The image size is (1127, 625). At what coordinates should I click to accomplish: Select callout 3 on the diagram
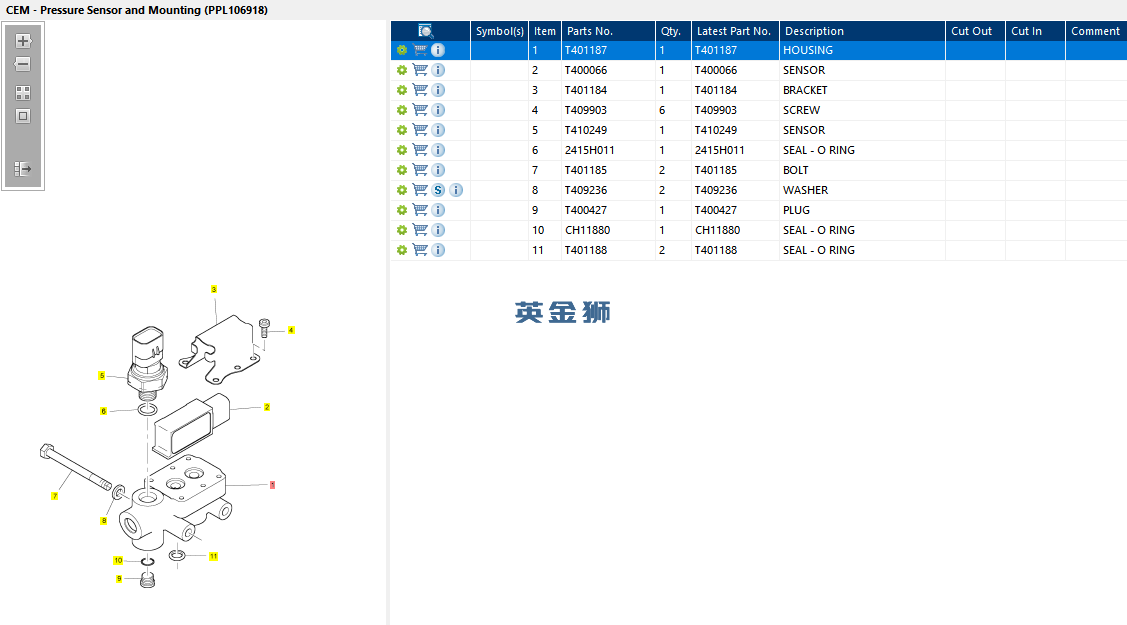[x=213, y=290]
